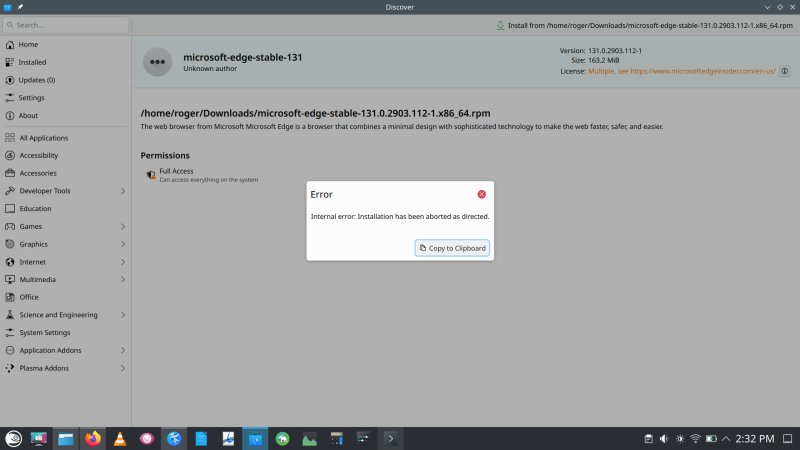Click the show desktop button

(x=788, y=439)
